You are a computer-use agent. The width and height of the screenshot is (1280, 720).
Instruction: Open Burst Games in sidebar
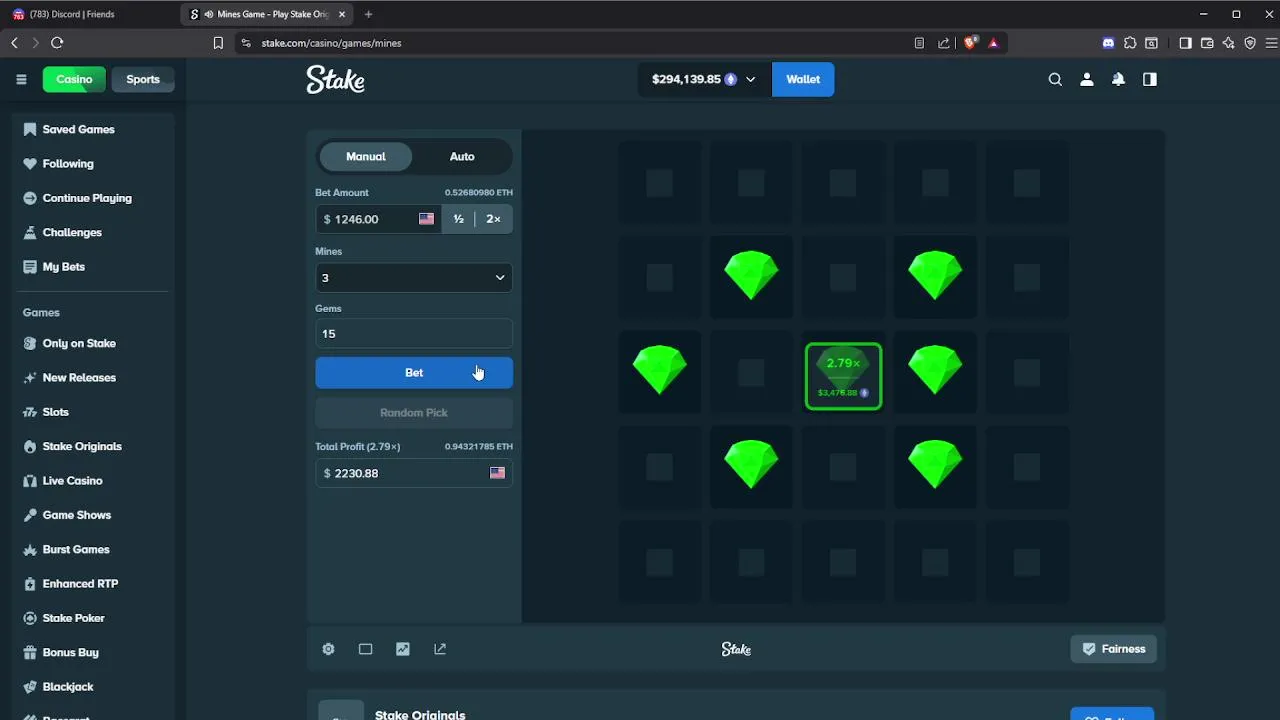[76, 550]
